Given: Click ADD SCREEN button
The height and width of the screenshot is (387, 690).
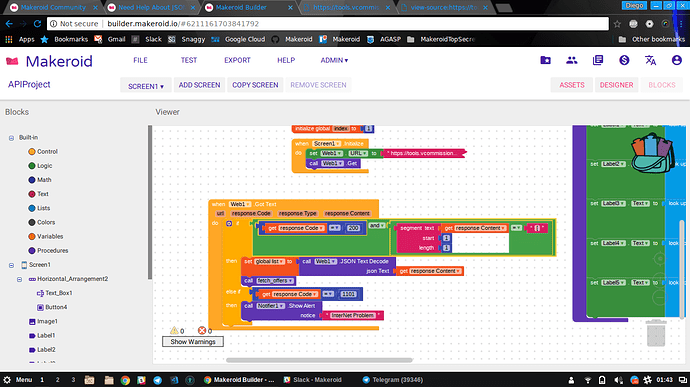Looking at the screenshot, I should point(199,85).
